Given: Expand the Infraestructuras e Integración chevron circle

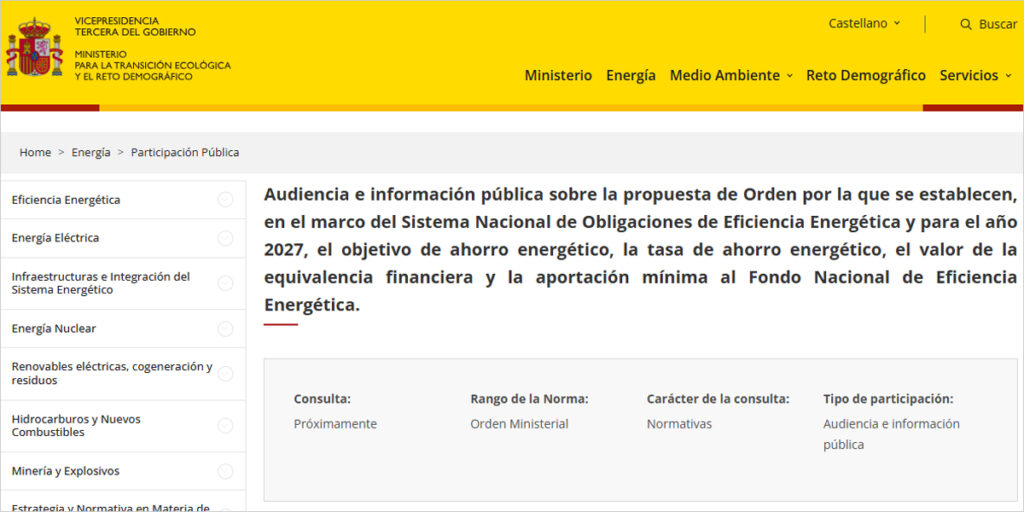Looking at the screenshot, I should click(x=225, y=283).
